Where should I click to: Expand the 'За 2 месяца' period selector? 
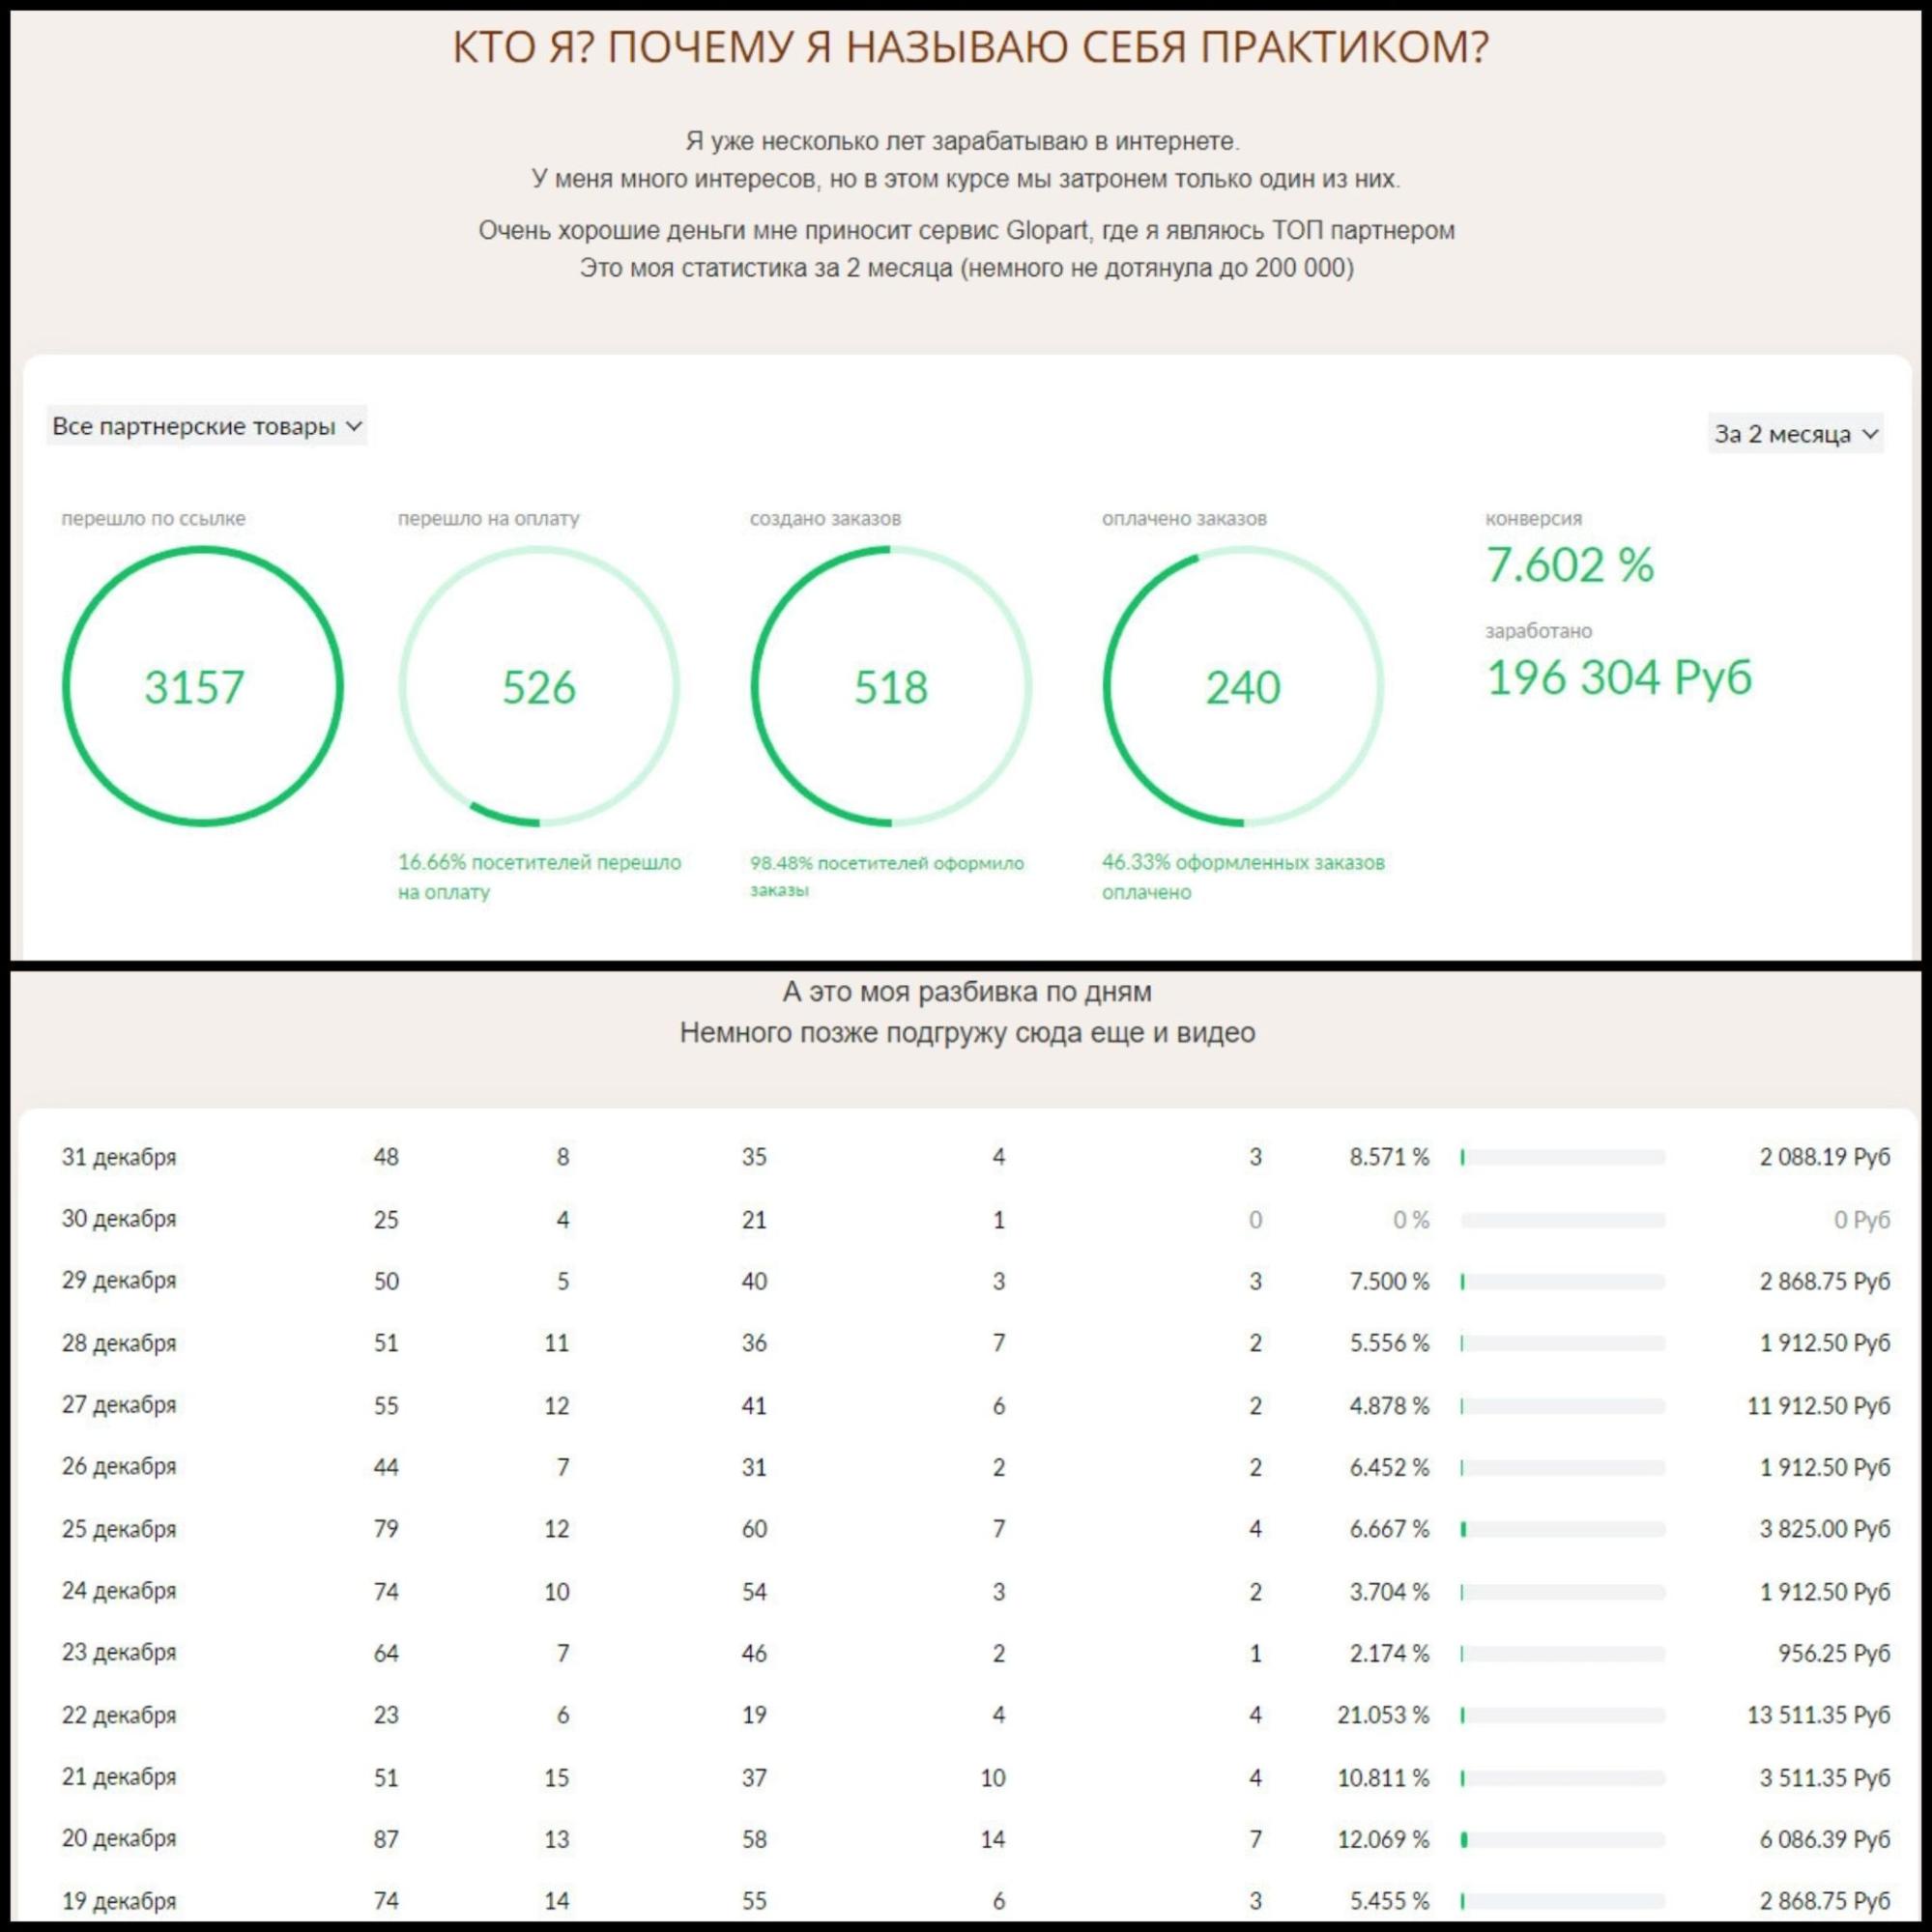pos(1794,434)
